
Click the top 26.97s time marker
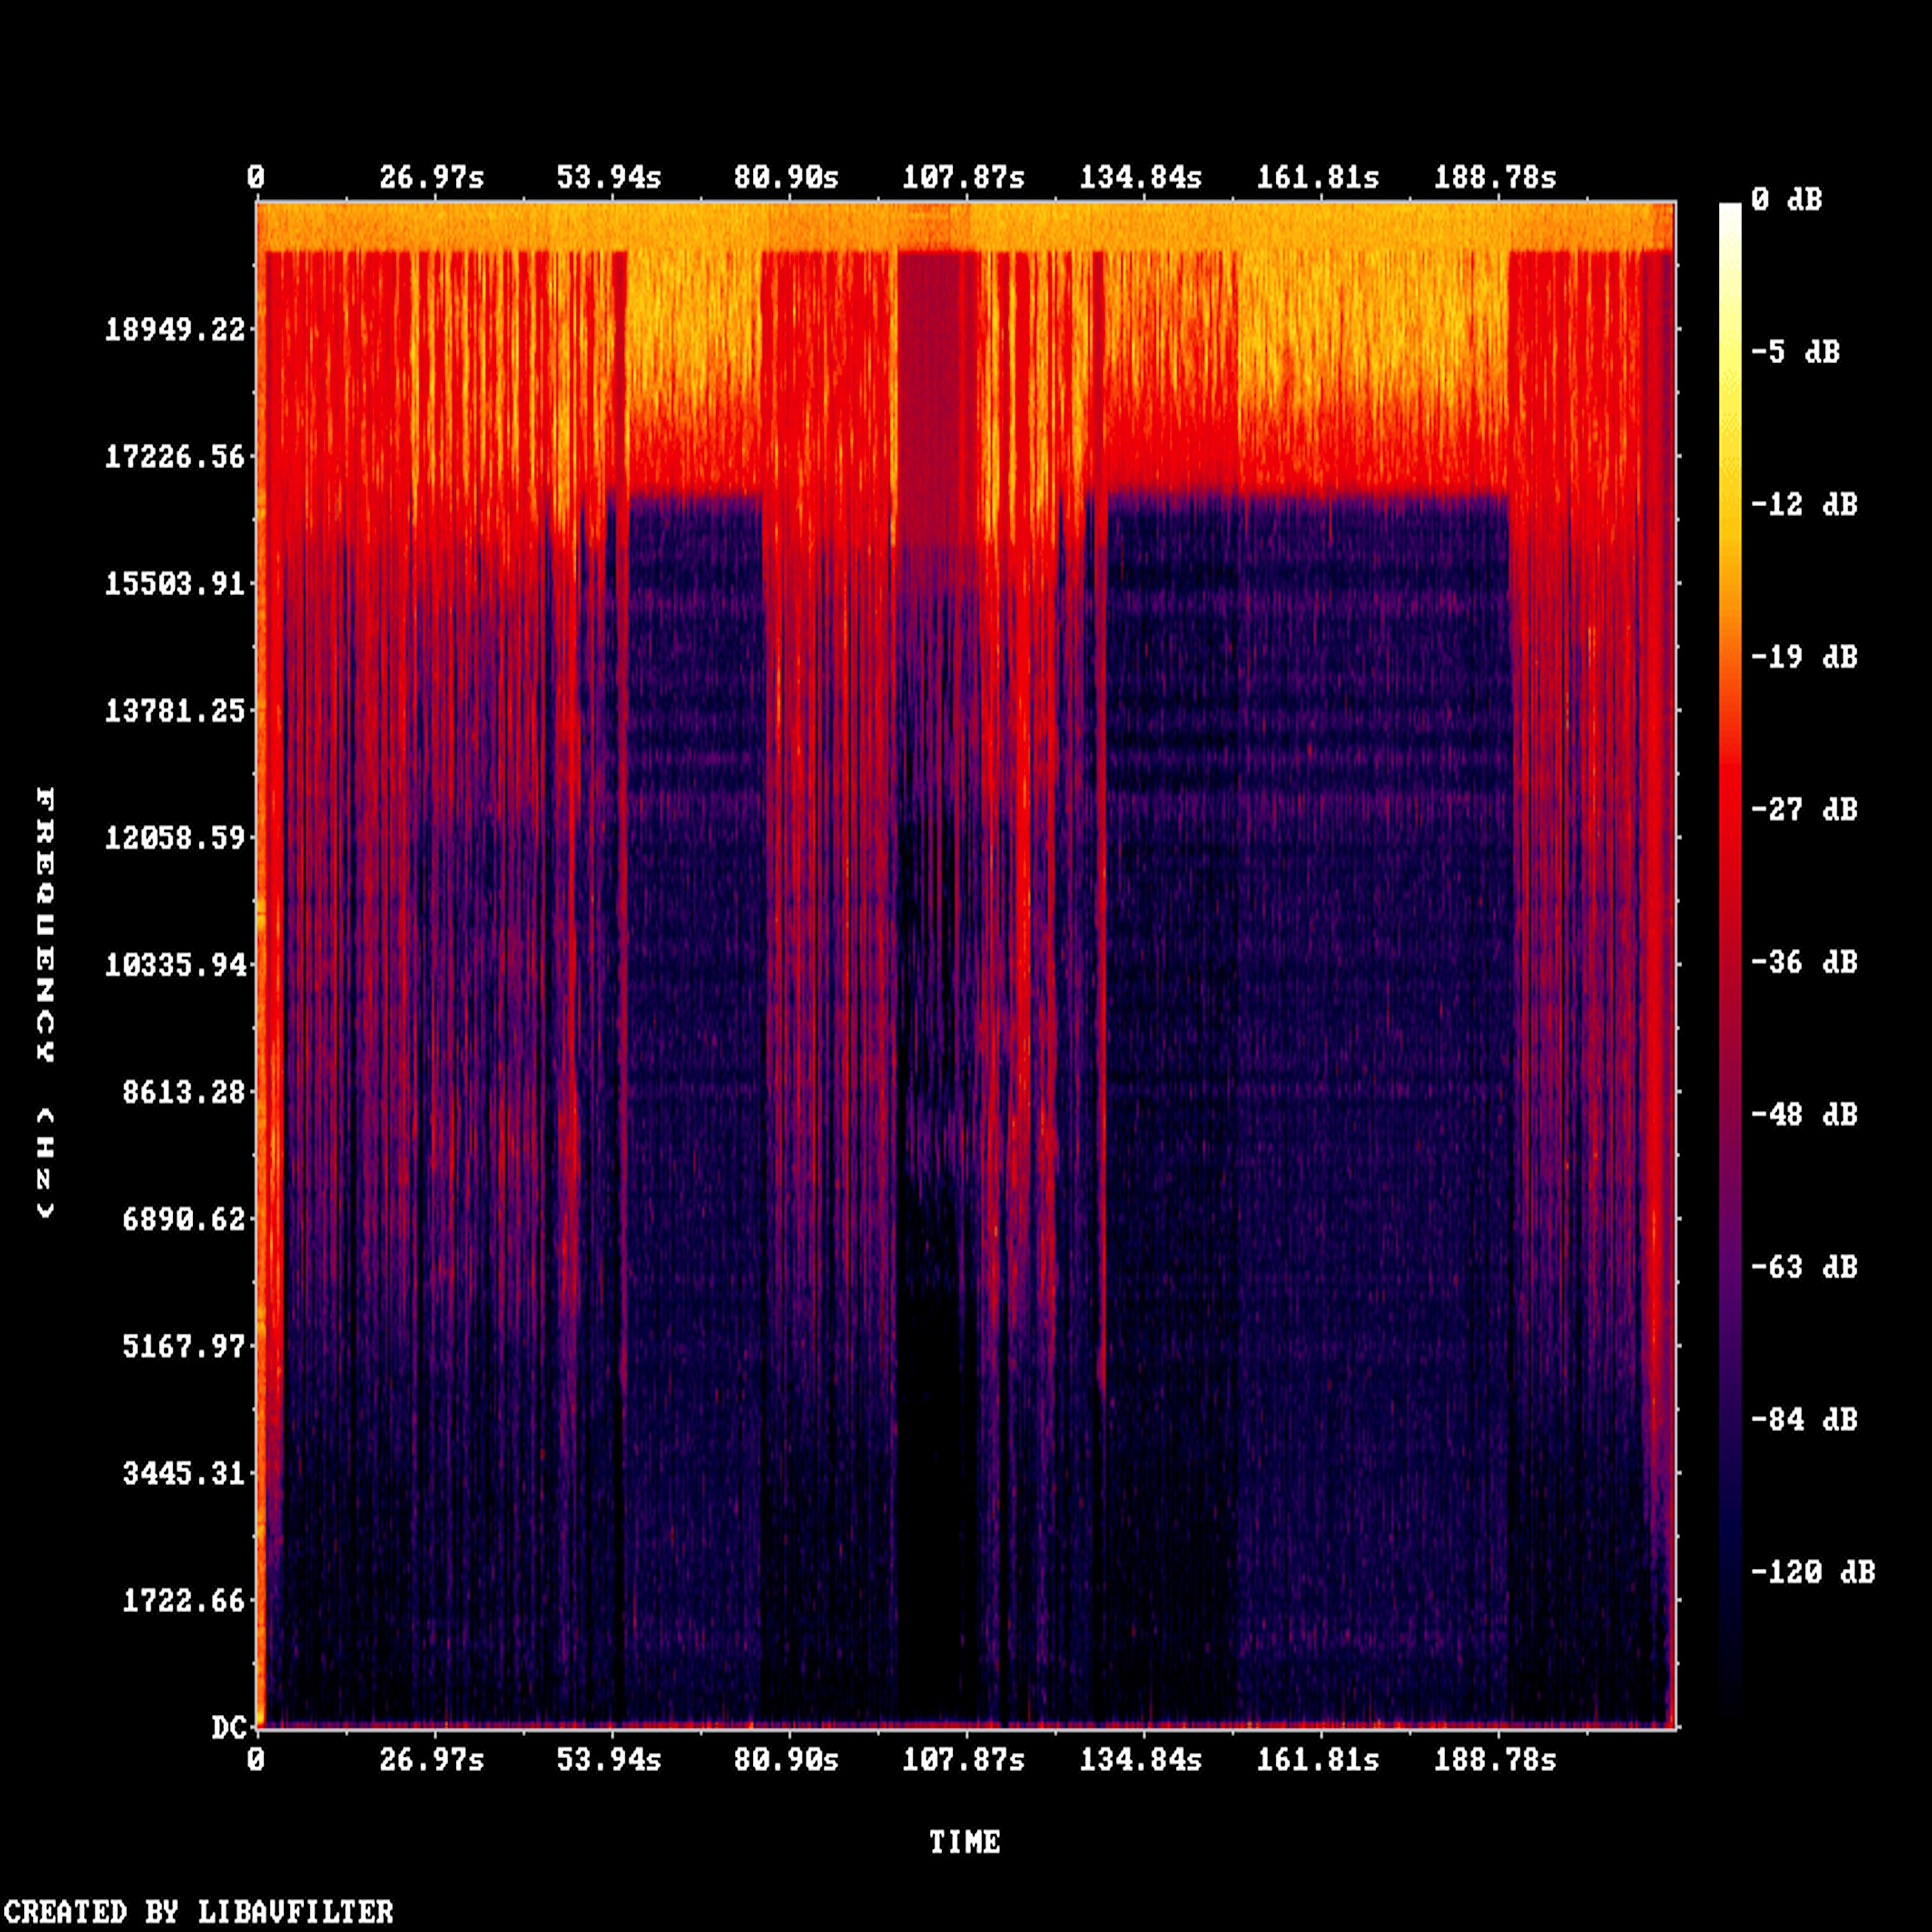(431, 178)
